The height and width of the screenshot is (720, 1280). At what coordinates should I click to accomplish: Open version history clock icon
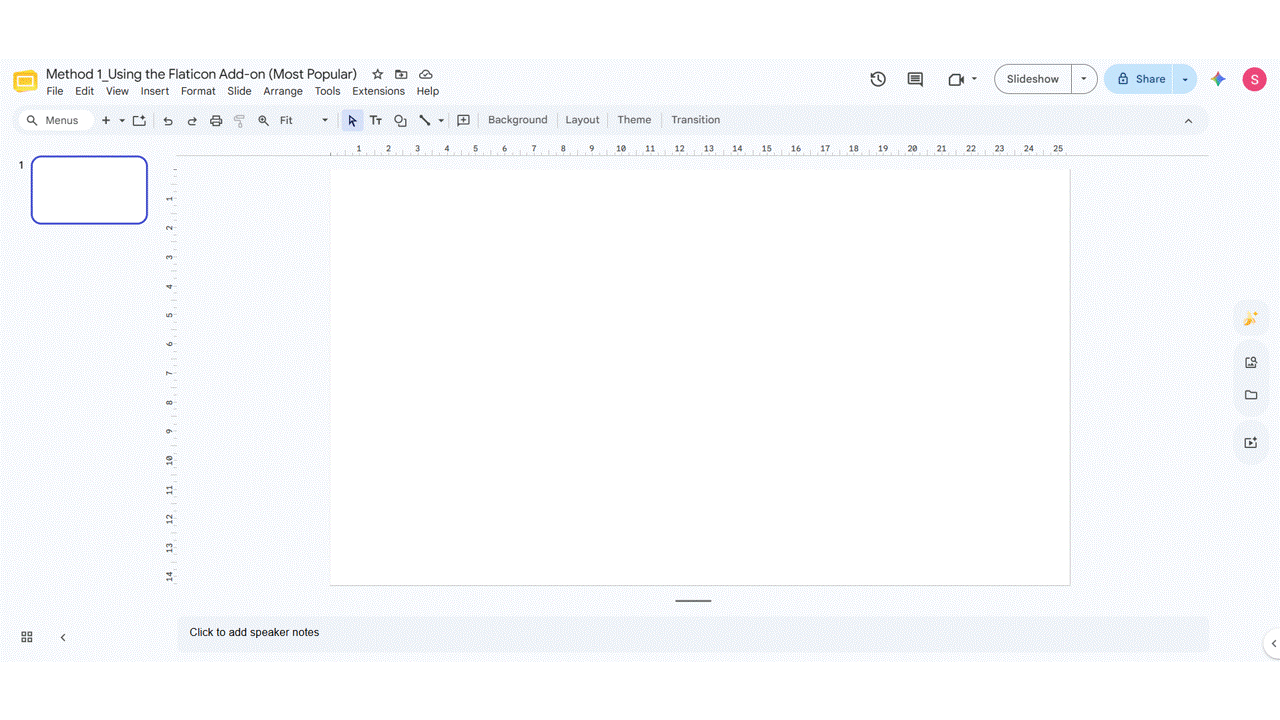click(878, 79)
